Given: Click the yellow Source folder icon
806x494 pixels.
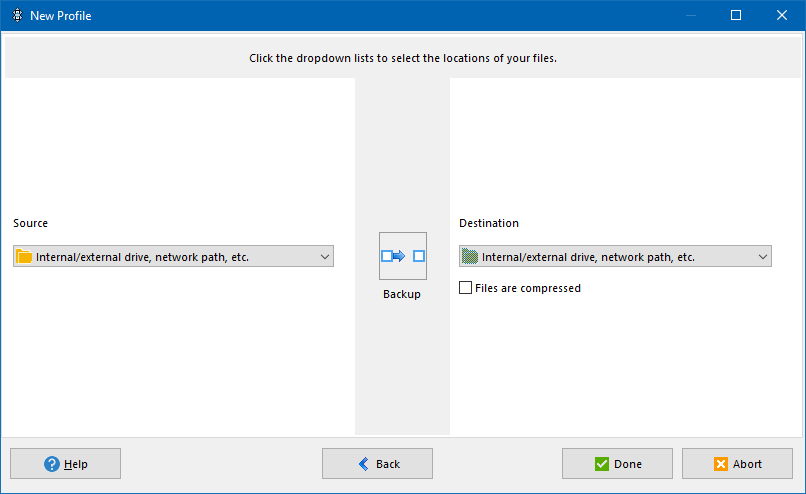Looking at the screenshot, I should 25,257.
